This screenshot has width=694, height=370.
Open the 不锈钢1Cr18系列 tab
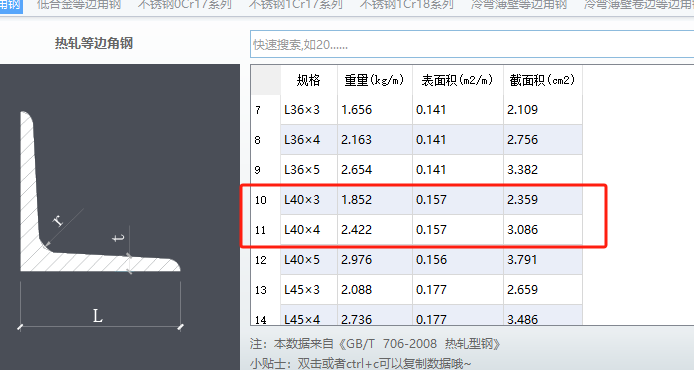click(407, 5)
